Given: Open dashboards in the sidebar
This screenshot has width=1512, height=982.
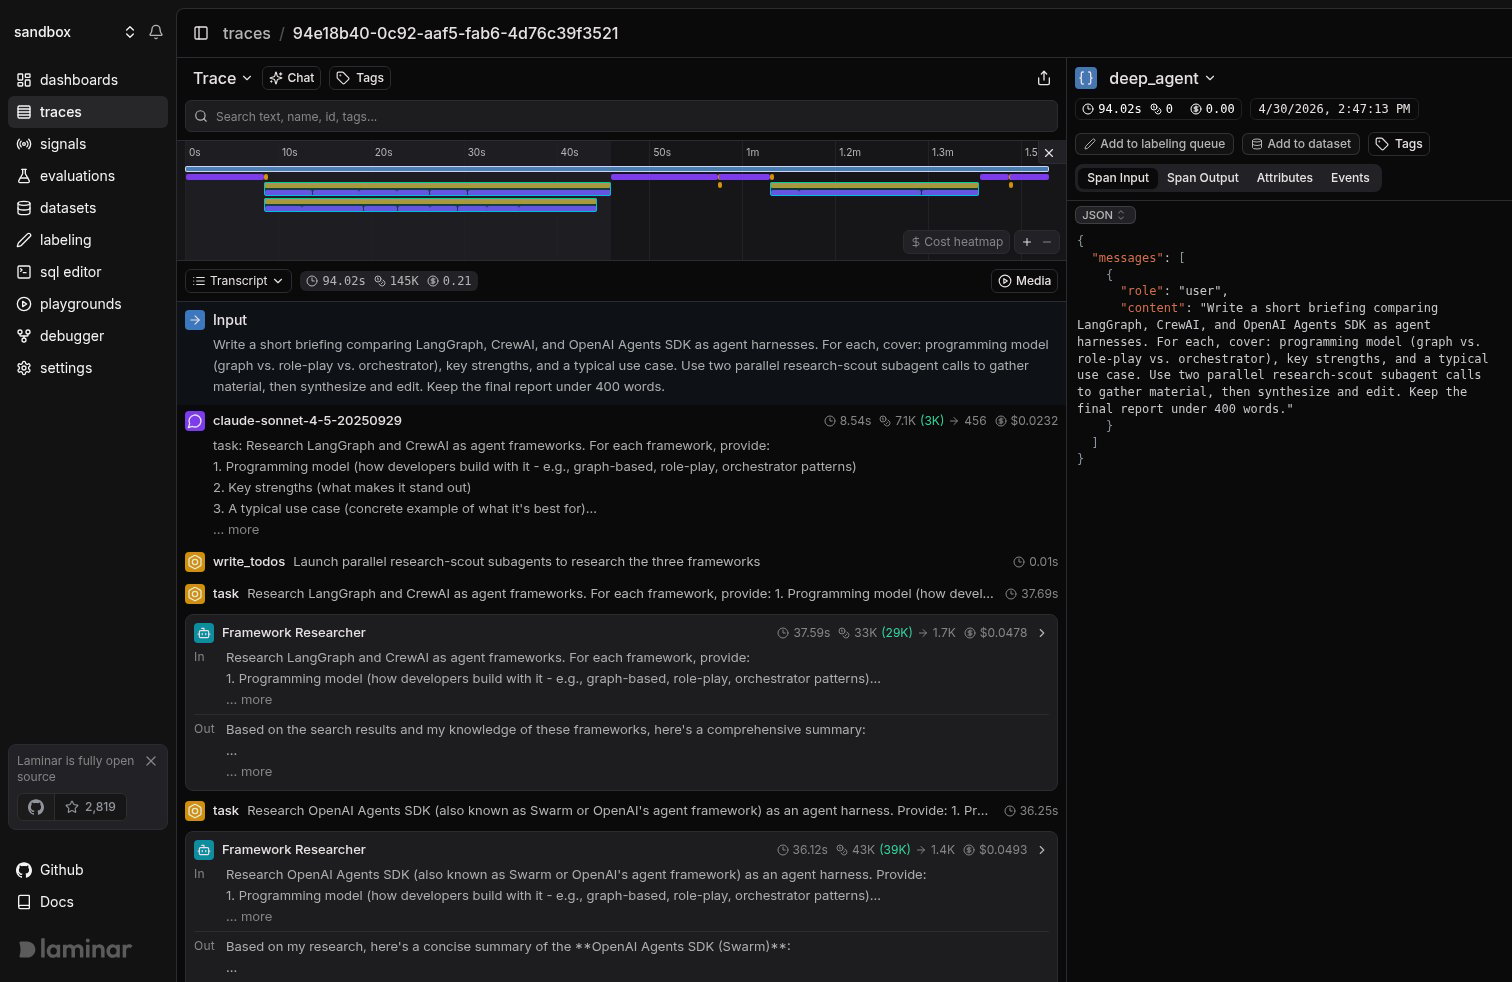Looking at the screenshot, I should 88,80.
